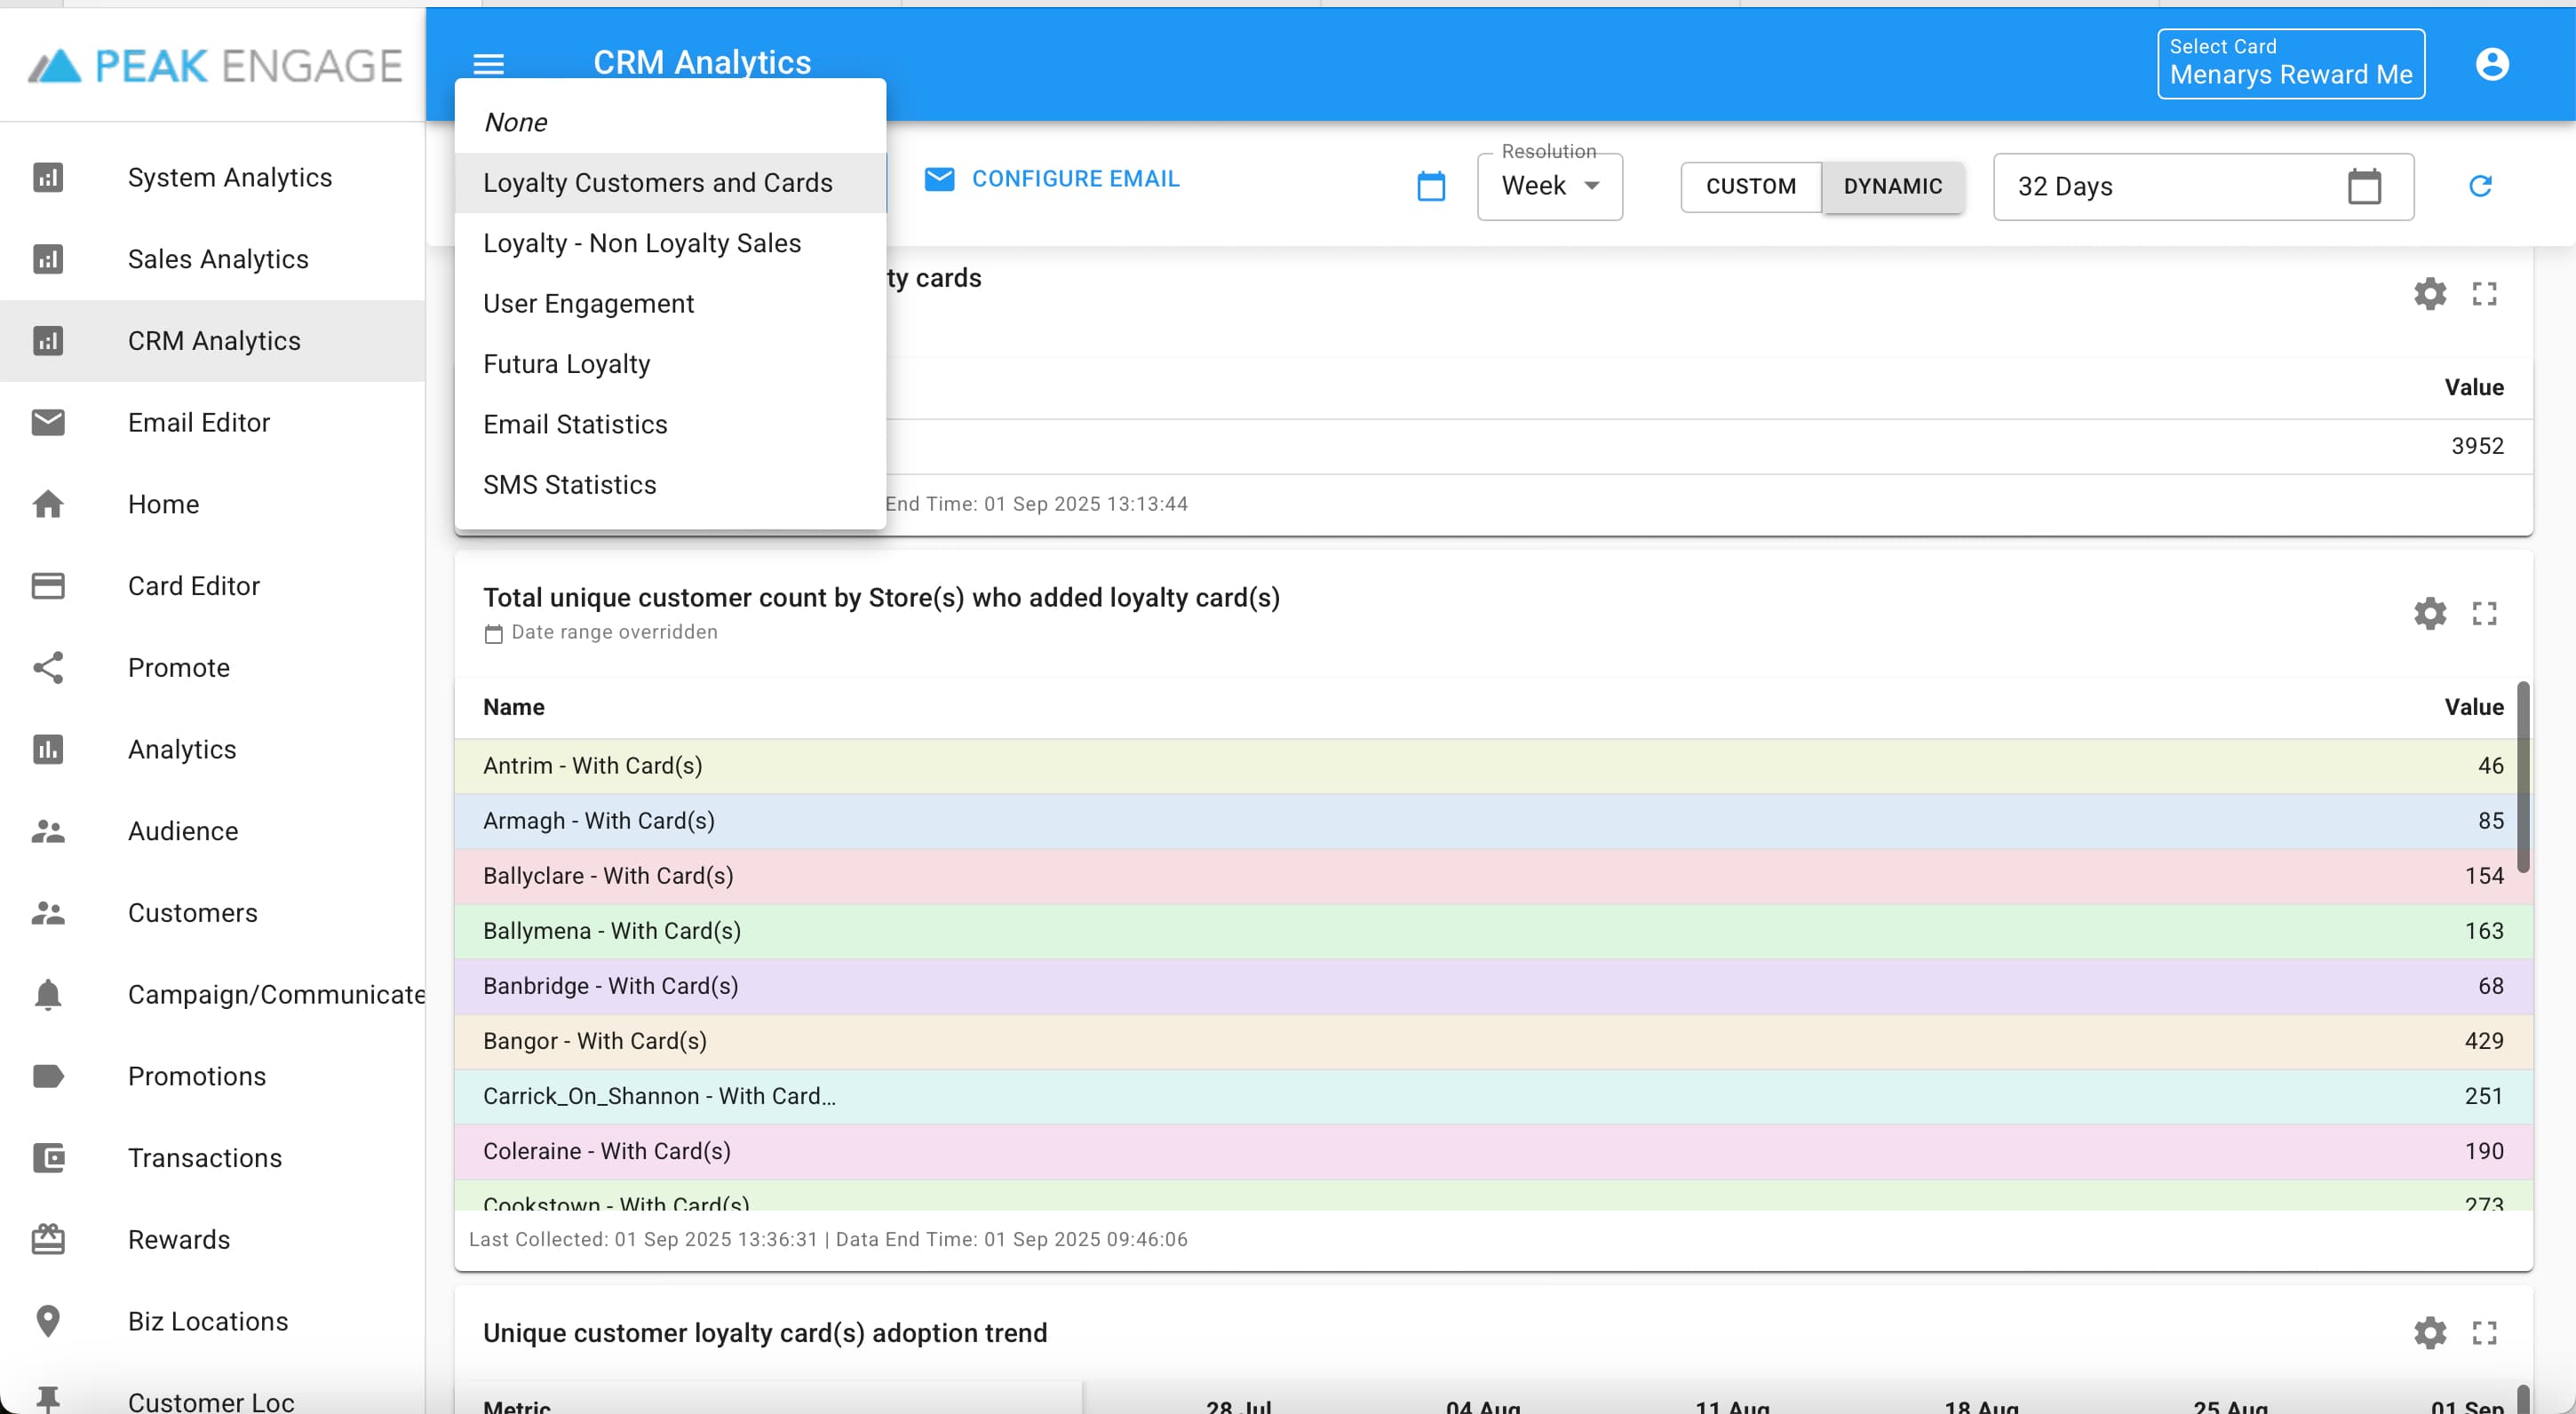The image size is (2576, 1414).
Task: Click the Biz Locations pin icon
Action: click(x=48, y=1320)
